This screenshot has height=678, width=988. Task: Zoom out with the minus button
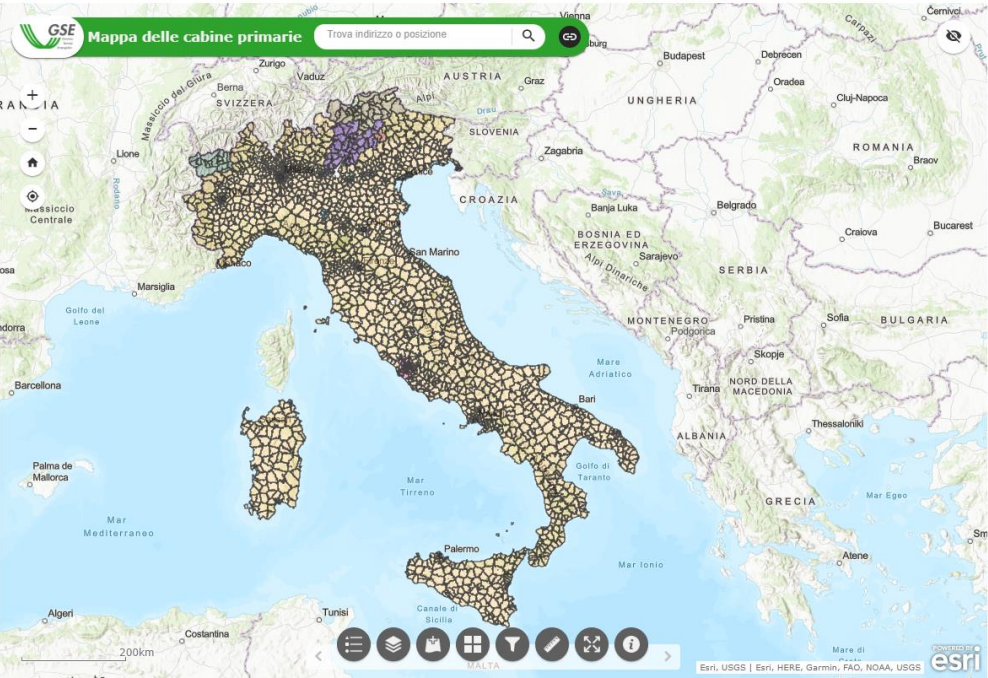coord(33,129)
